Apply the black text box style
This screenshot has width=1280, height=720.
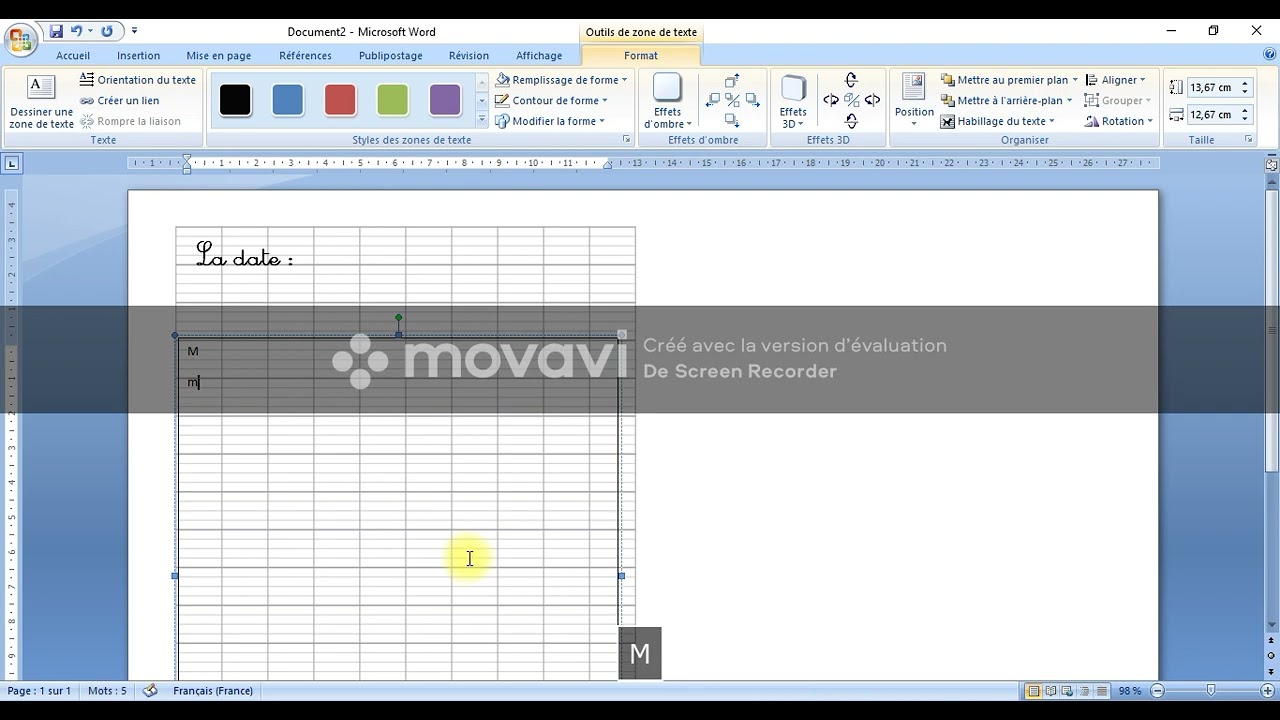[235, 100]
